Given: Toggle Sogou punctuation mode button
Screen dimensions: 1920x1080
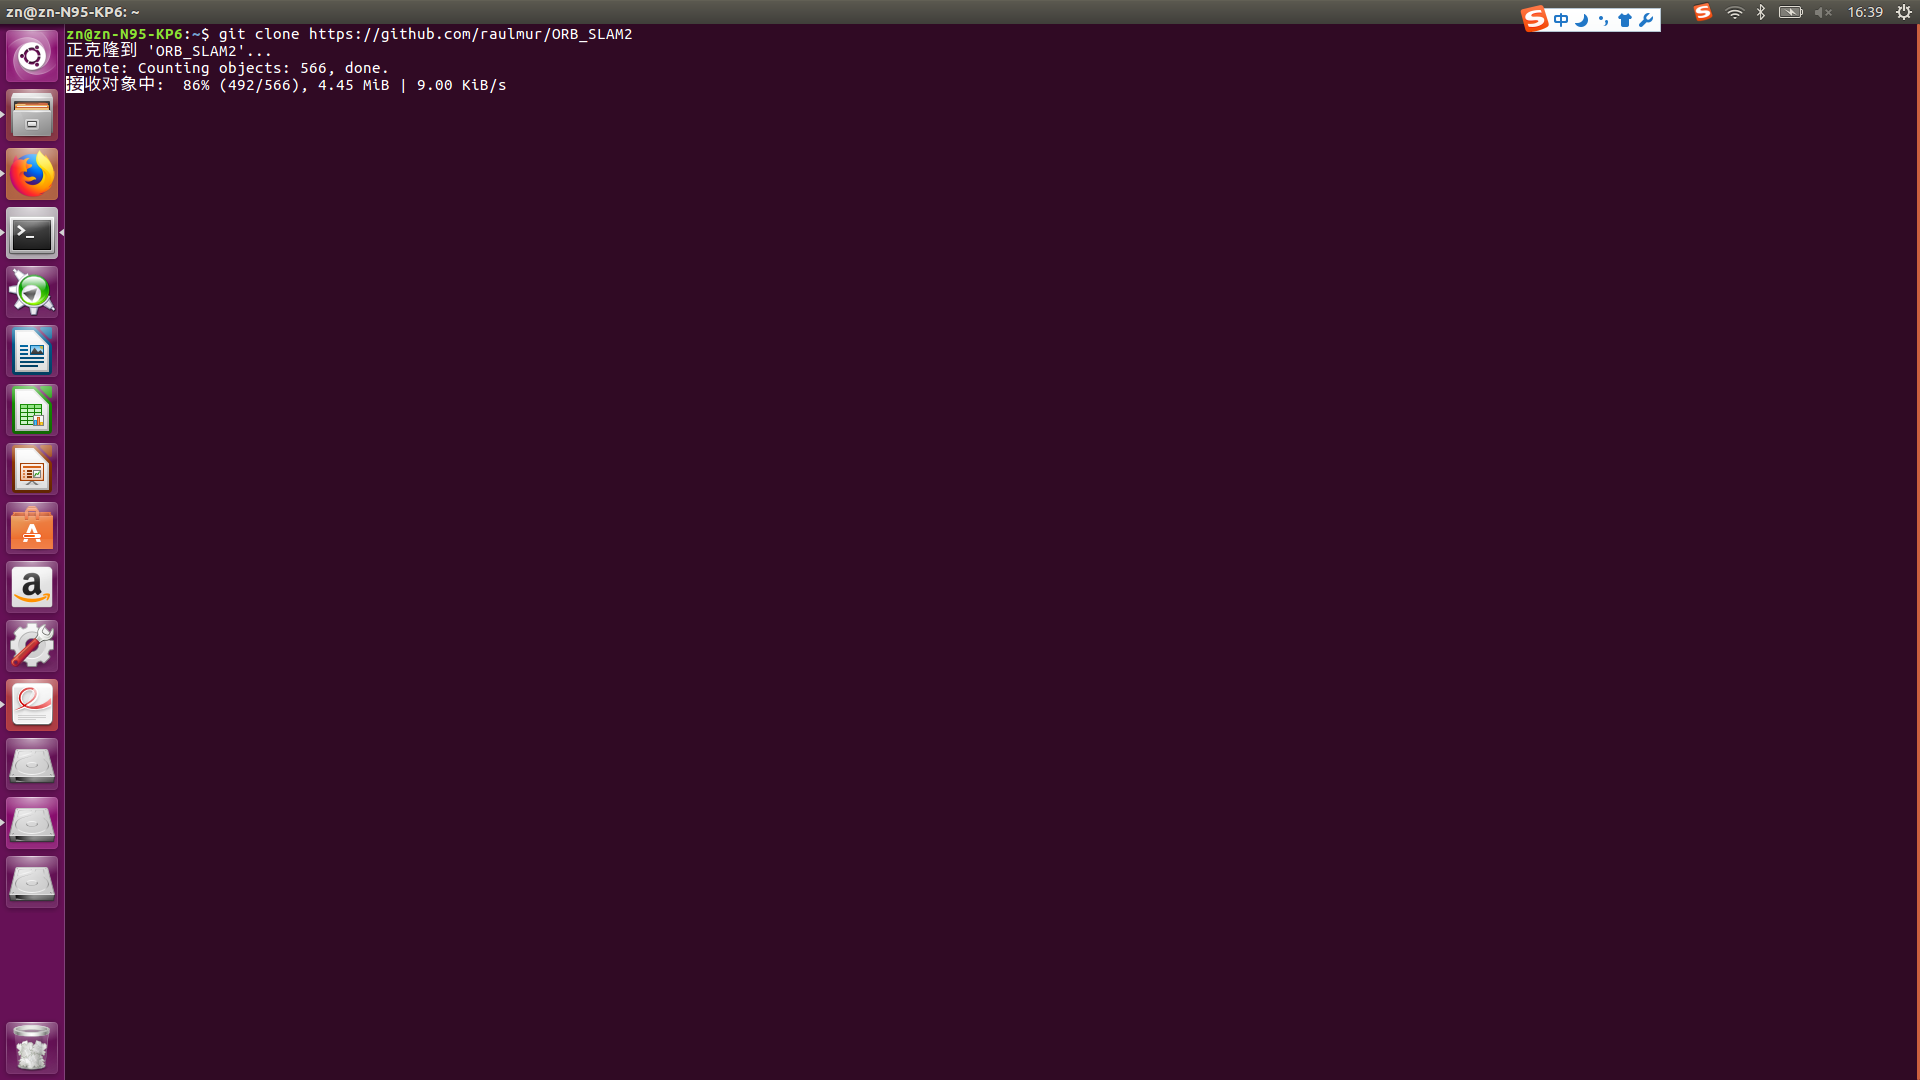Looking at the screenshot, I should coord(1603,20).
